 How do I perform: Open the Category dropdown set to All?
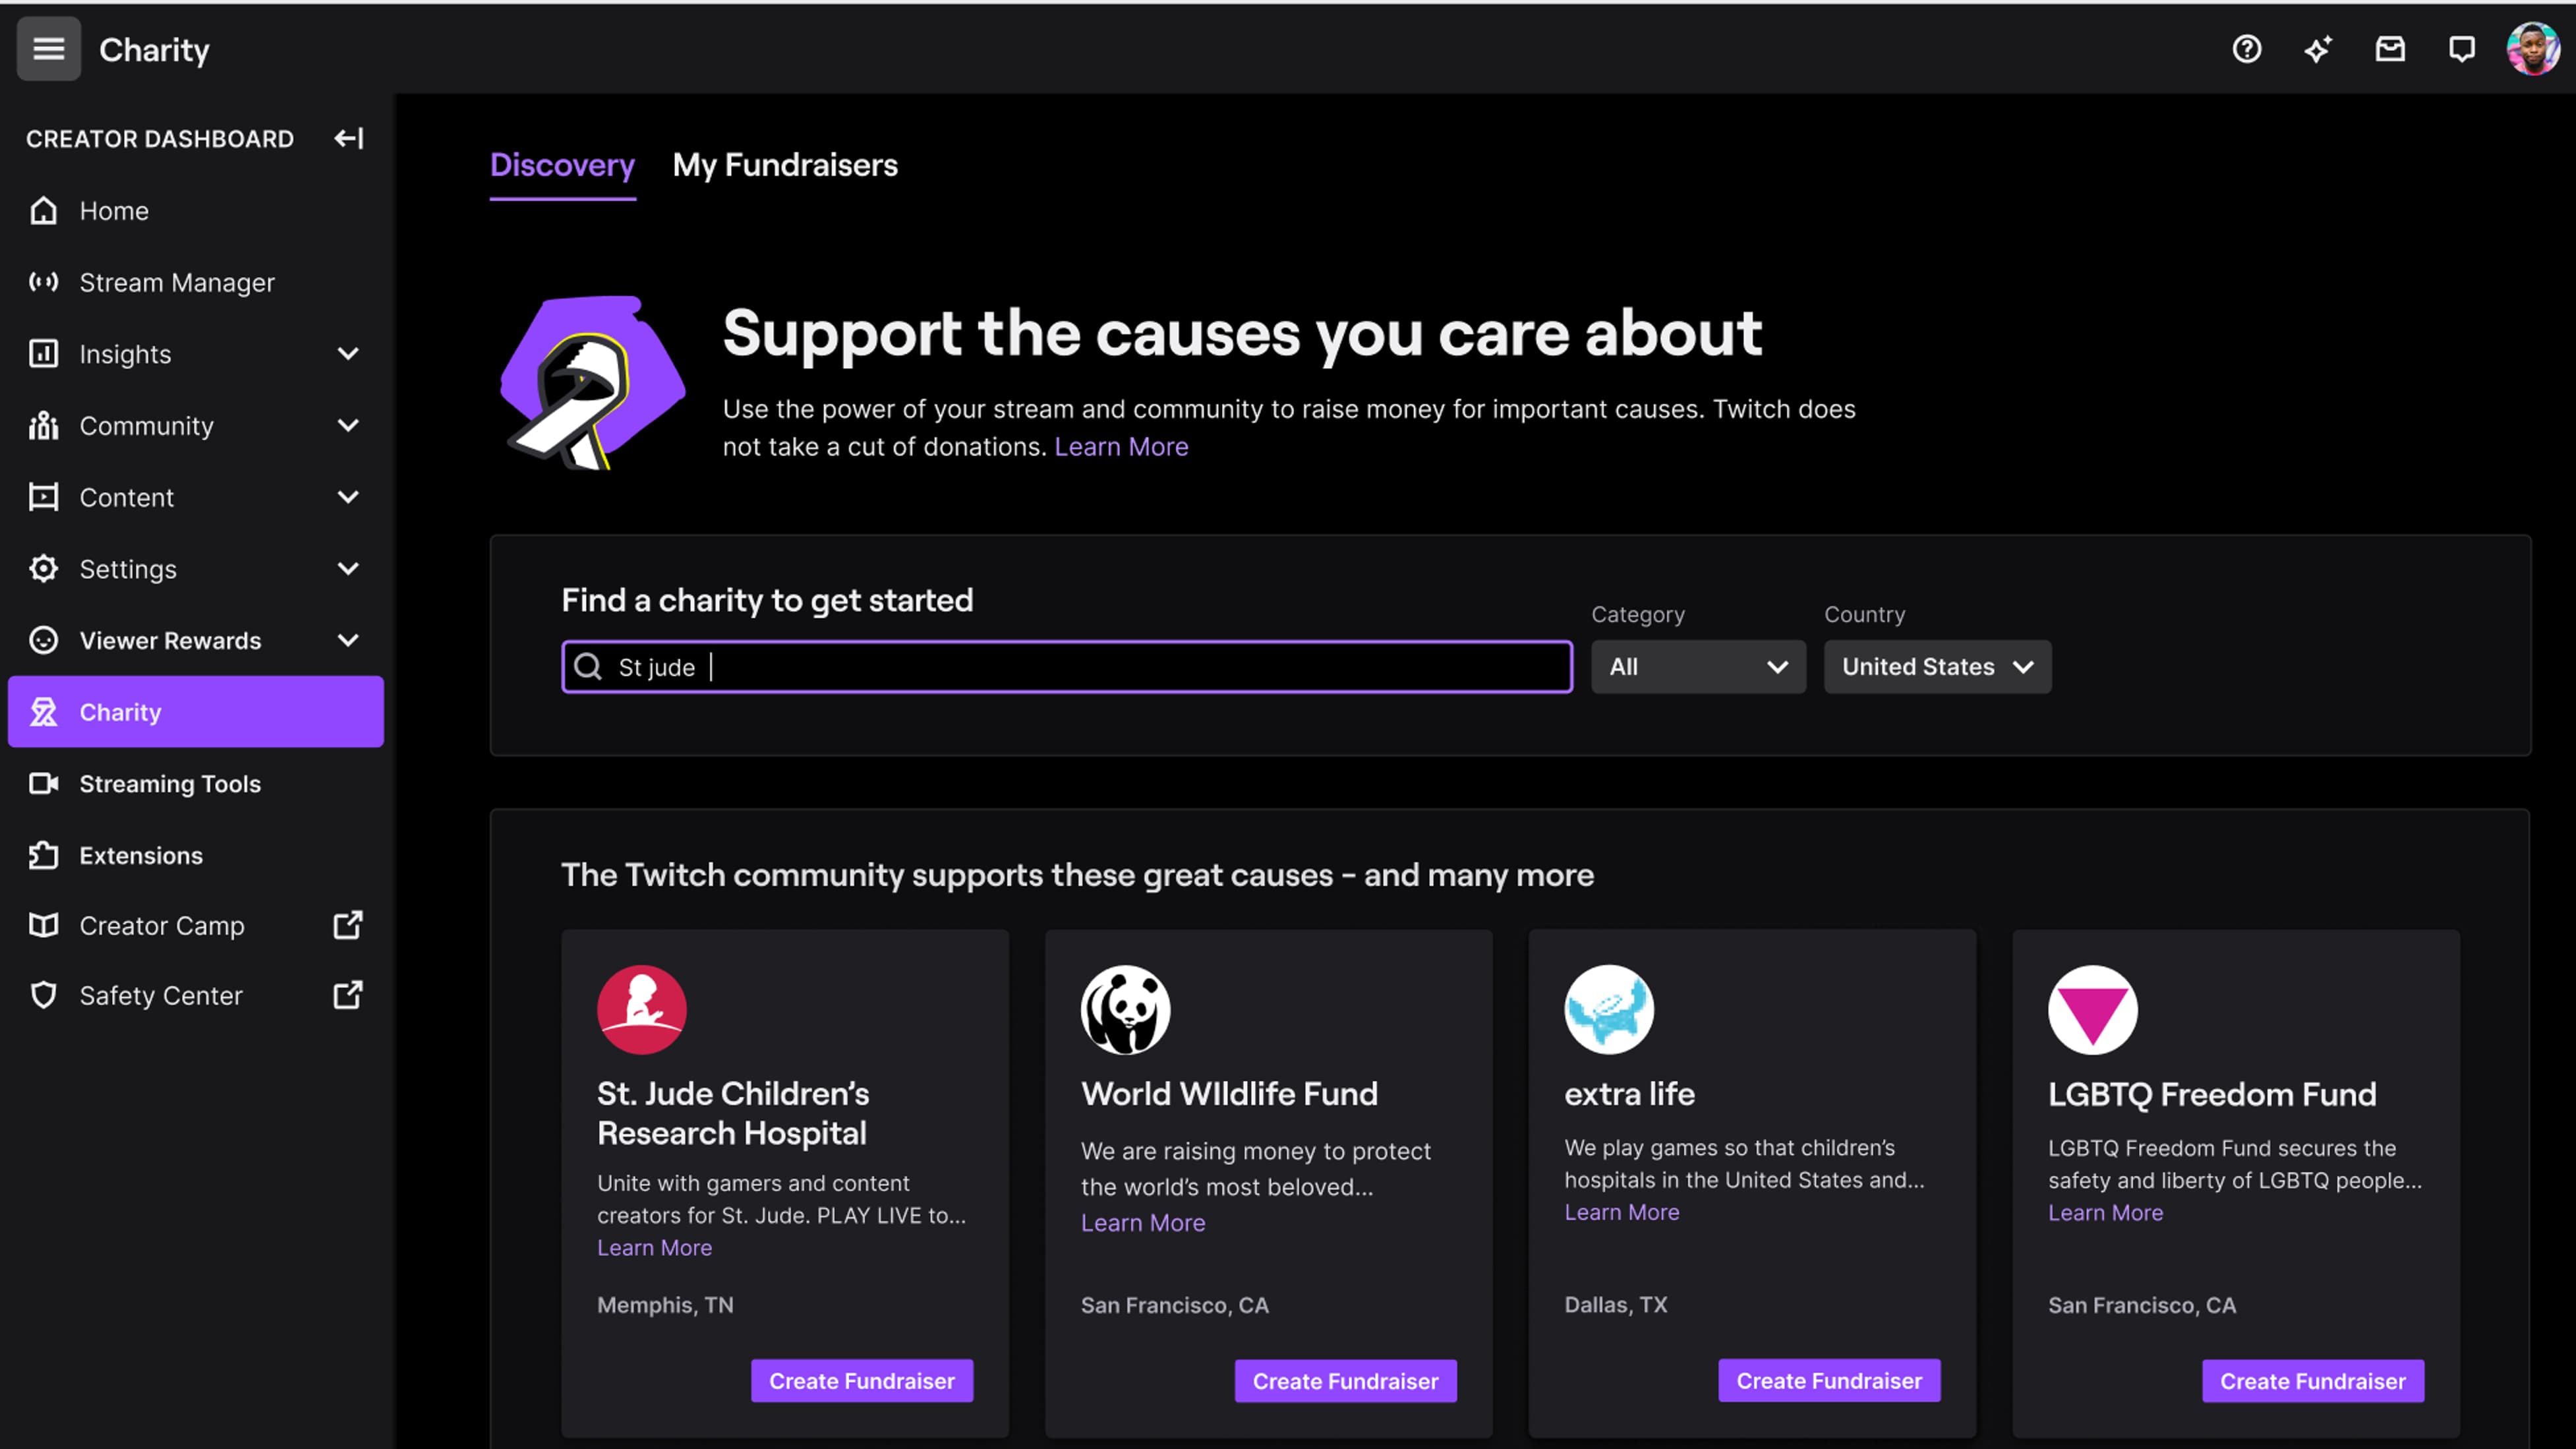pyautogui.click(x=1698, y=667)
